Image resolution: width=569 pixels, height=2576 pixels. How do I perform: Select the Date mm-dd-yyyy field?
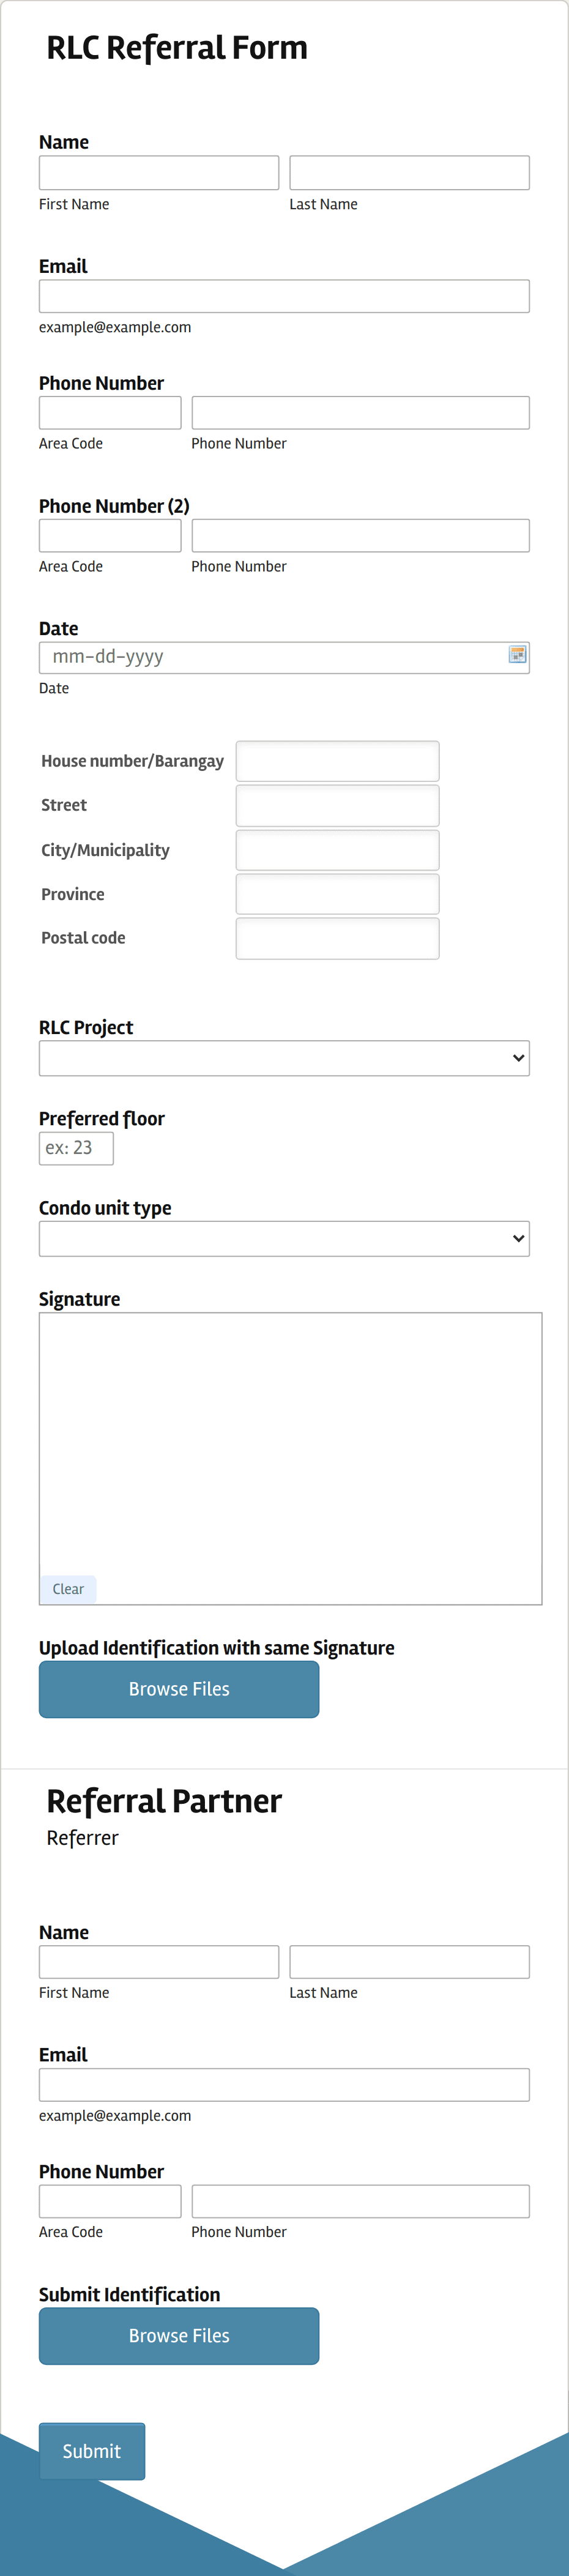[270, 657]
